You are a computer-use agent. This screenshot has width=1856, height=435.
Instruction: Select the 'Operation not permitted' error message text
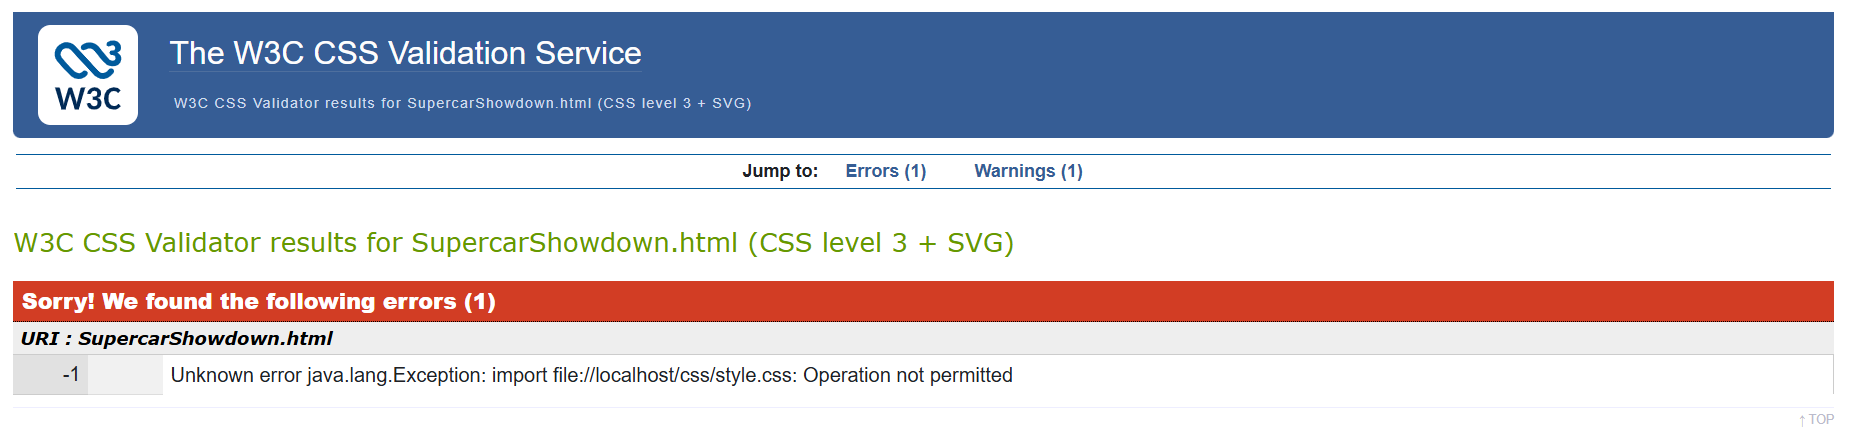coord(908,375)
